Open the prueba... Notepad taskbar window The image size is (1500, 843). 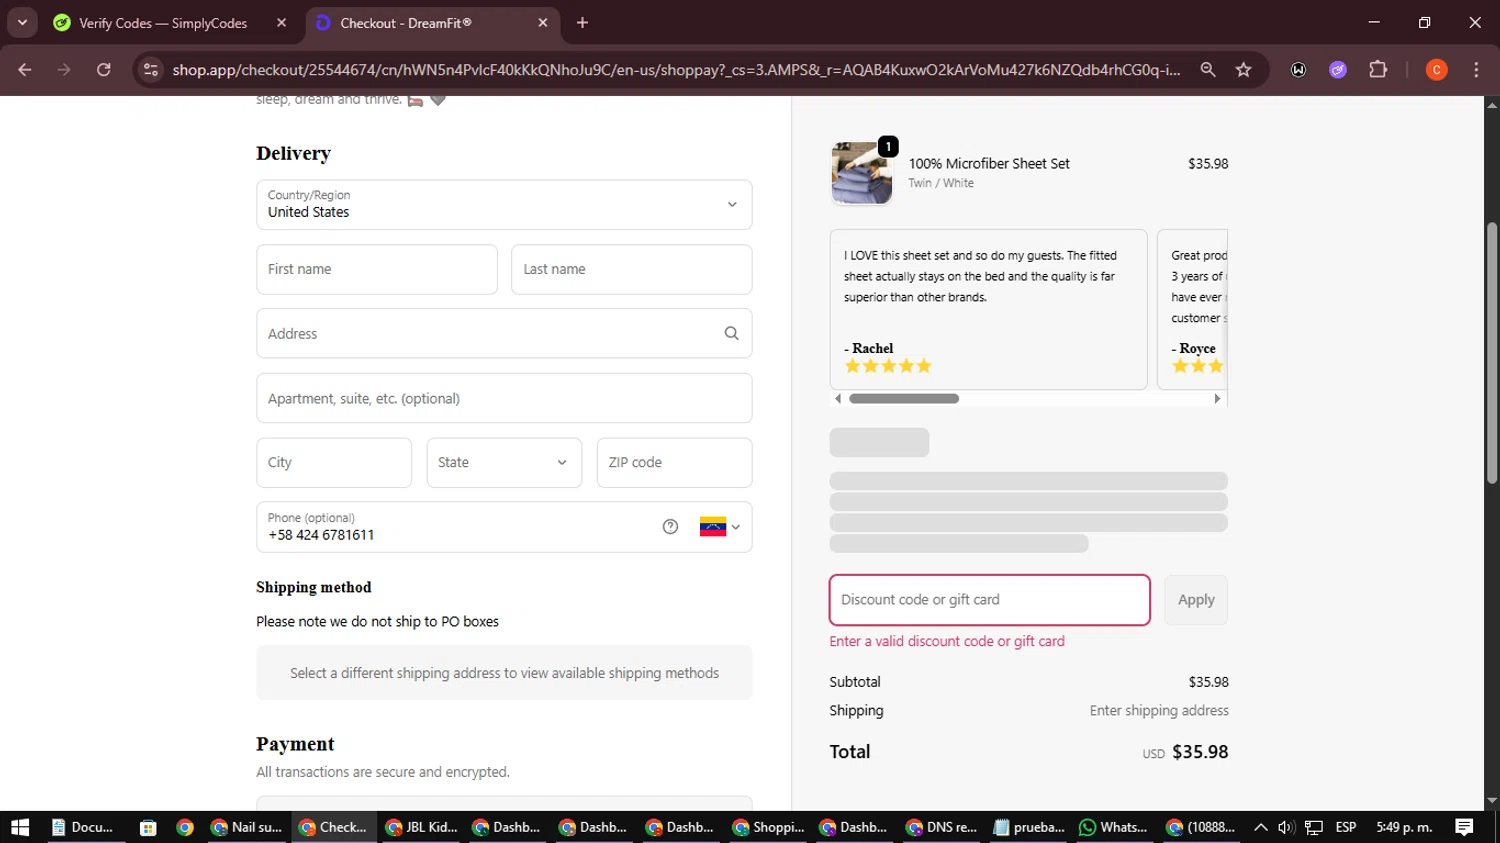coord(1029,827)
